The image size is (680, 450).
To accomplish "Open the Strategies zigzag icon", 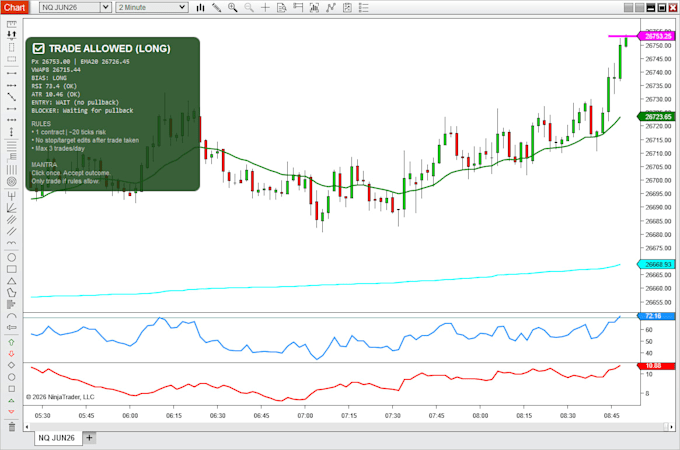I will point(331,7).
